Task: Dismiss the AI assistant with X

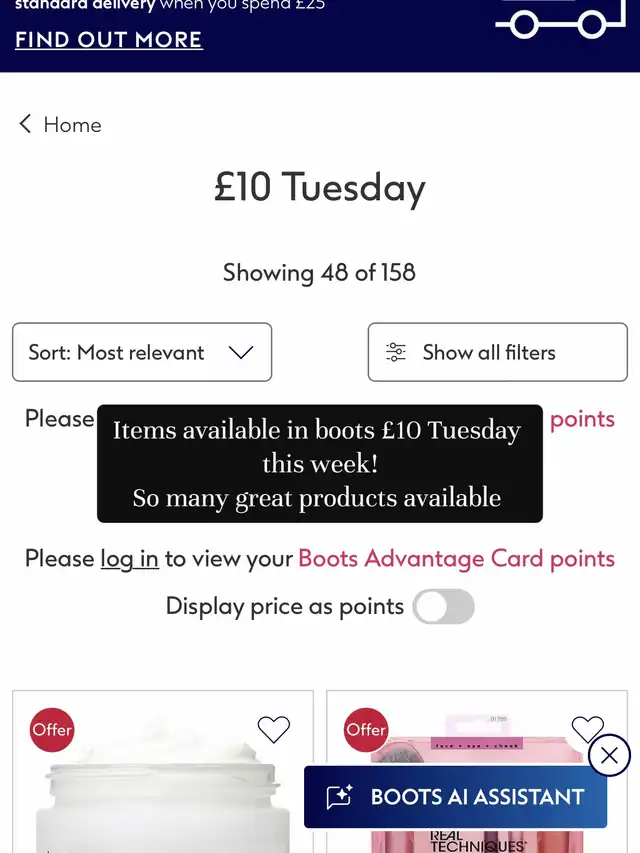Action: tap(609, 755)
